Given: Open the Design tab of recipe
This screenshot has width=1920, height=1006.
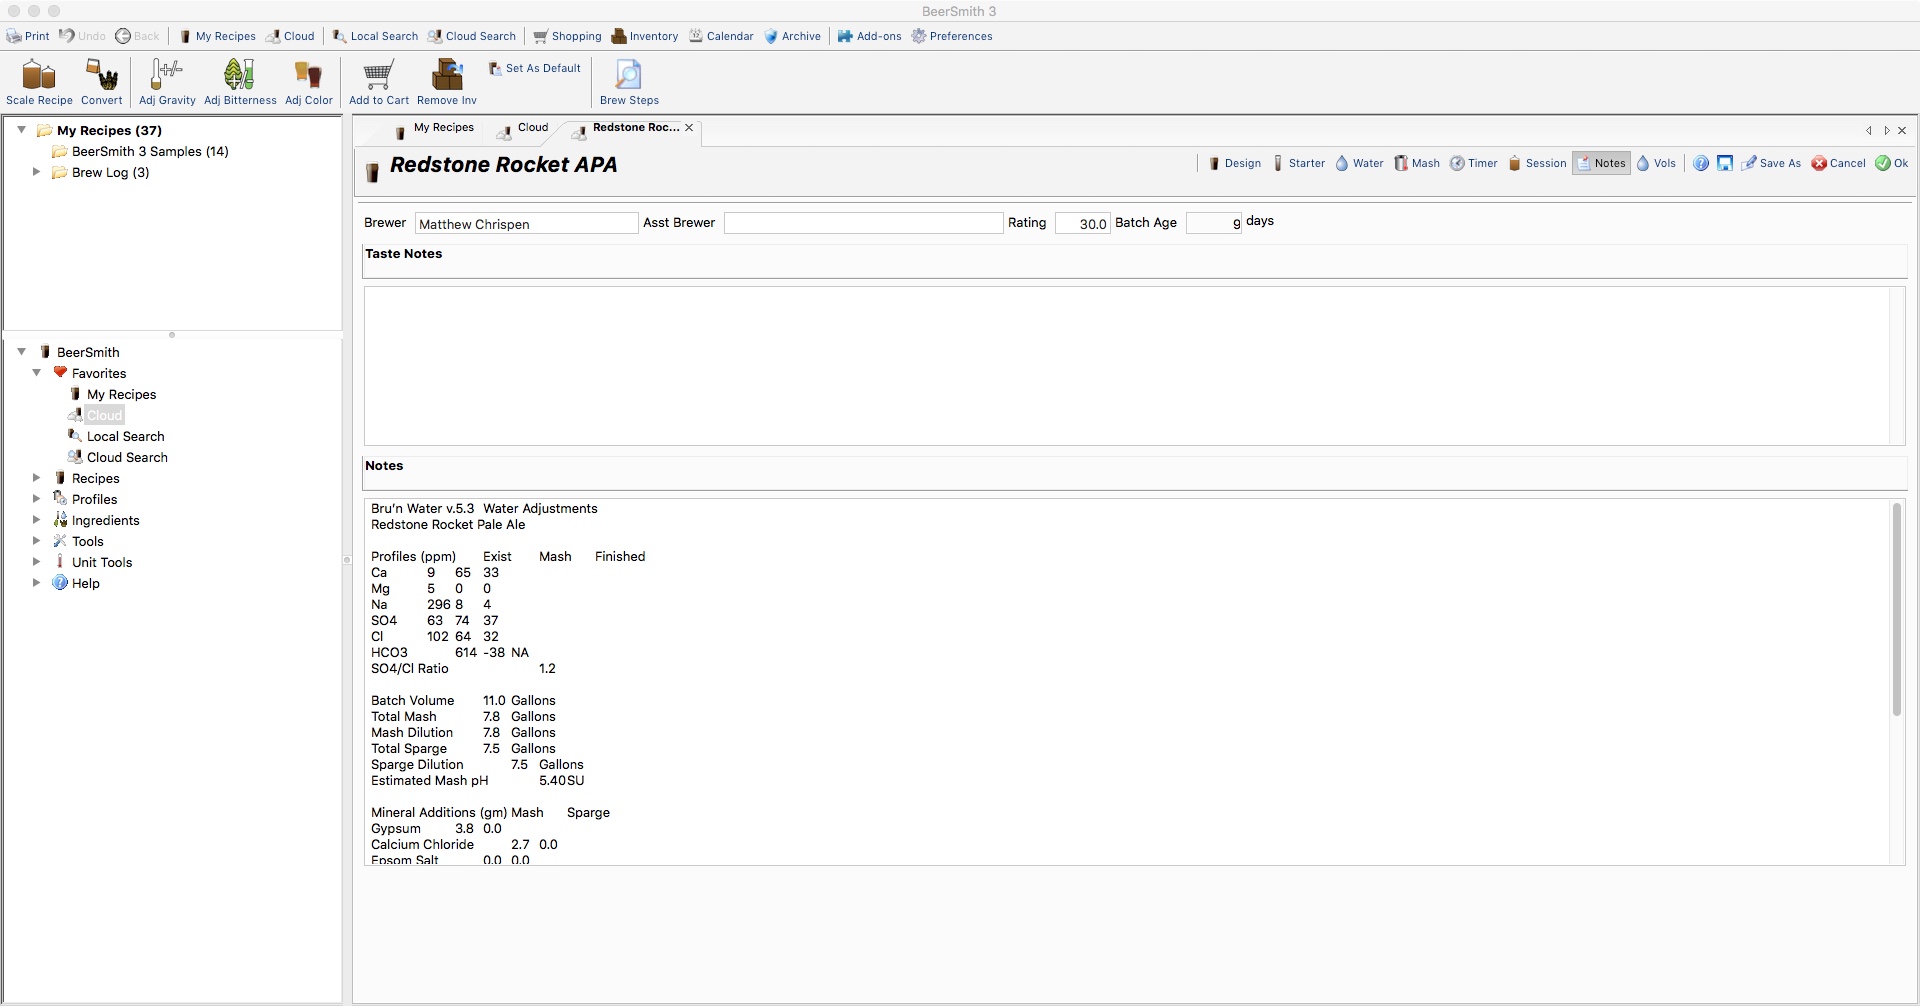Looking at the screenshot, I should pos(1235,163).
